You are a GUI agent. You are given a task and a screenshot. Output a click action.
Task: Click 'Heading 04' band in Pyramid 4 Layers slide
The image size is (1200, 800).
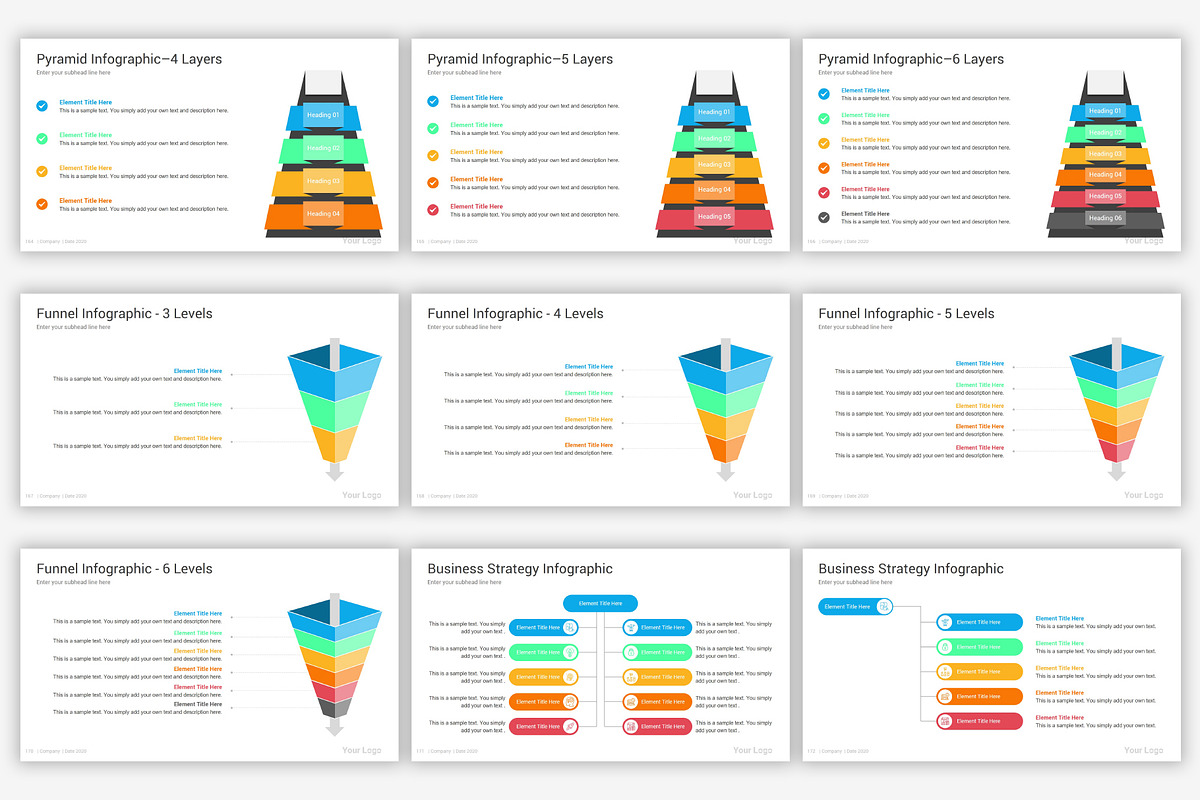323,214
